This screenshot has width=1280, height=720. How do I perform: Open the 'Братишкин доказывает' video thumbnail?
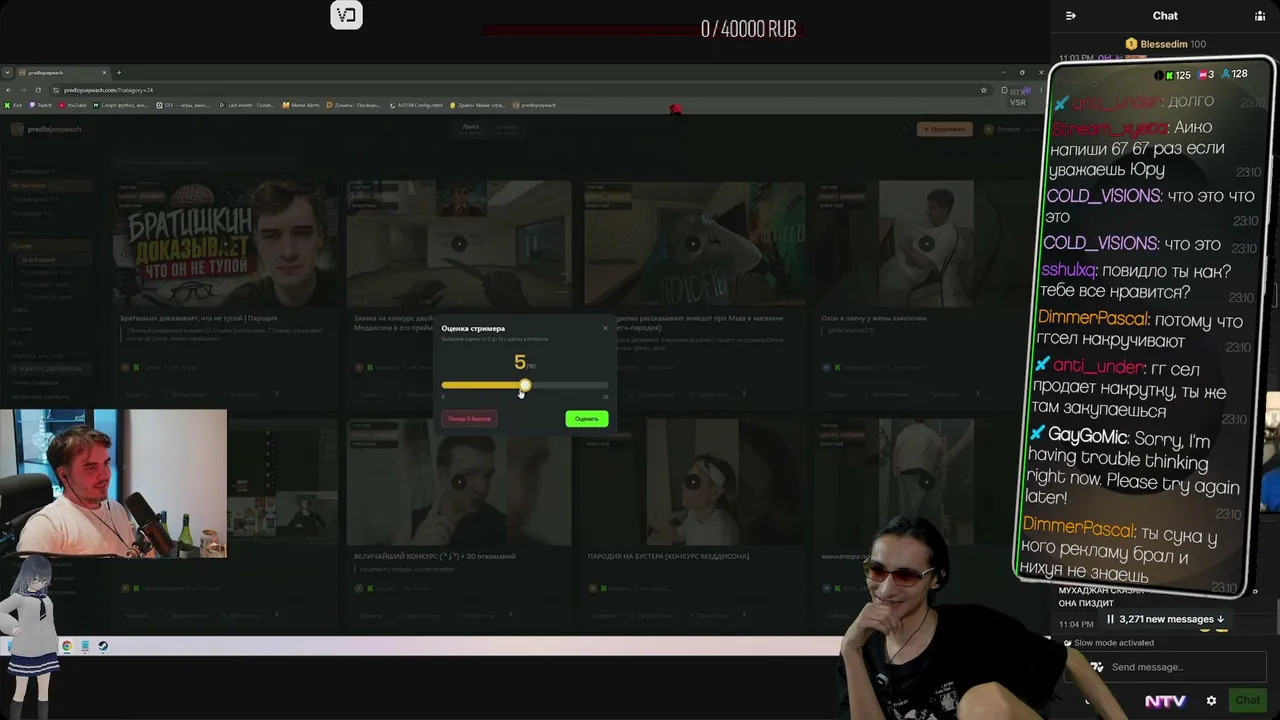coord(225,243)
